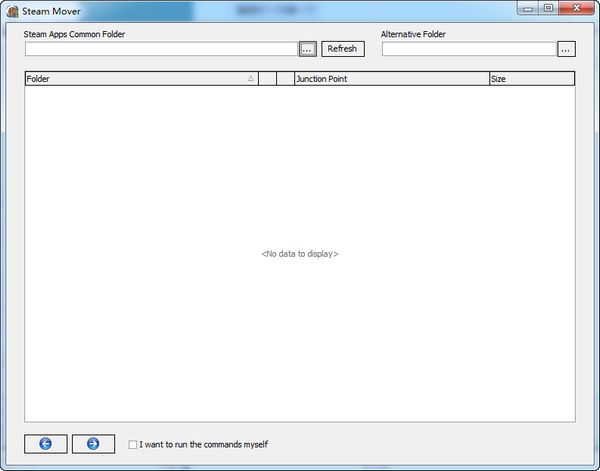Sort by the Size column header
The height and width of the screenshot is (471, 600).
pos(532,79)
